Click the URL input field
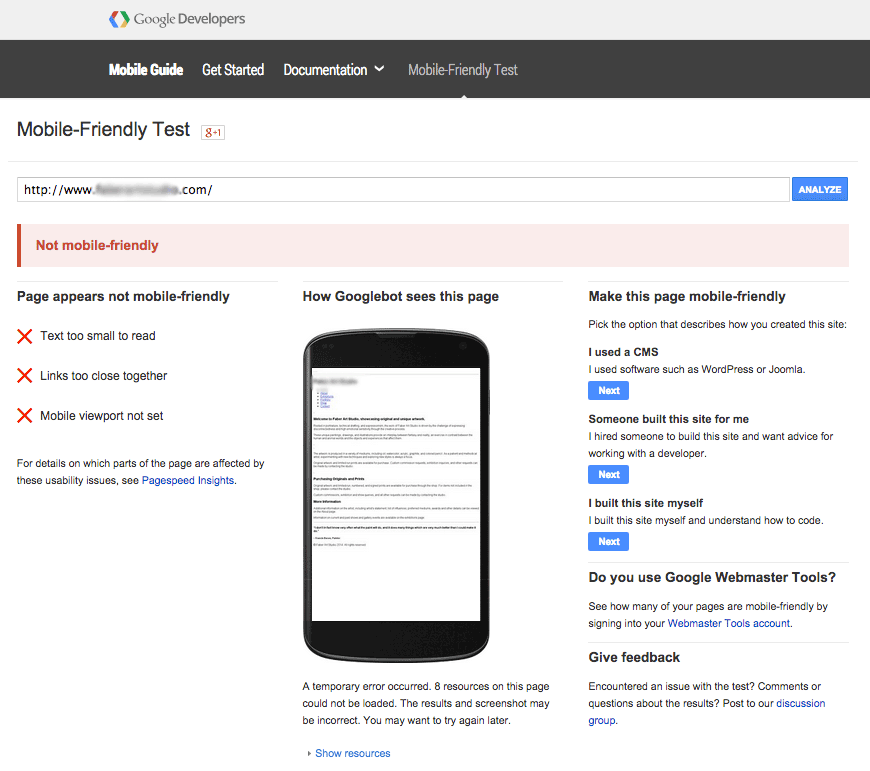The image size is (870, 771). [x=403, y=190]
